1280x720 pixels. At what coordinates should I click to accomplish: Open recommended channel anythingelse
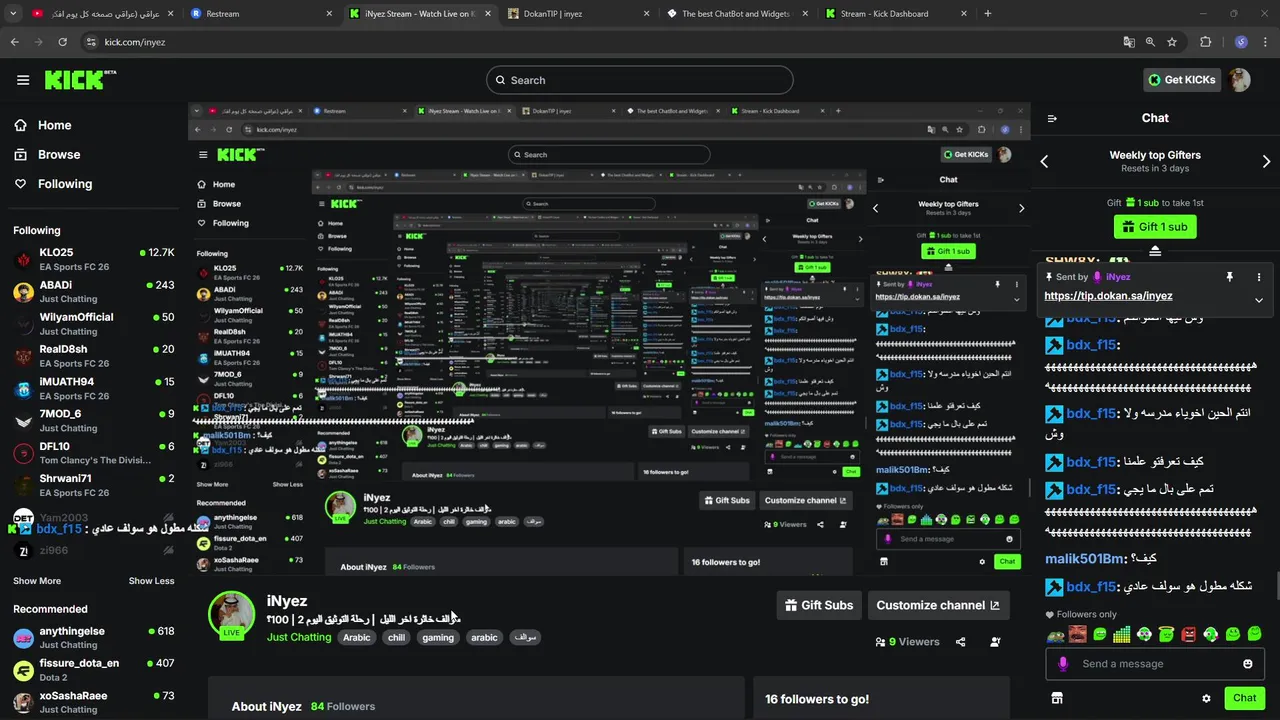93,637
